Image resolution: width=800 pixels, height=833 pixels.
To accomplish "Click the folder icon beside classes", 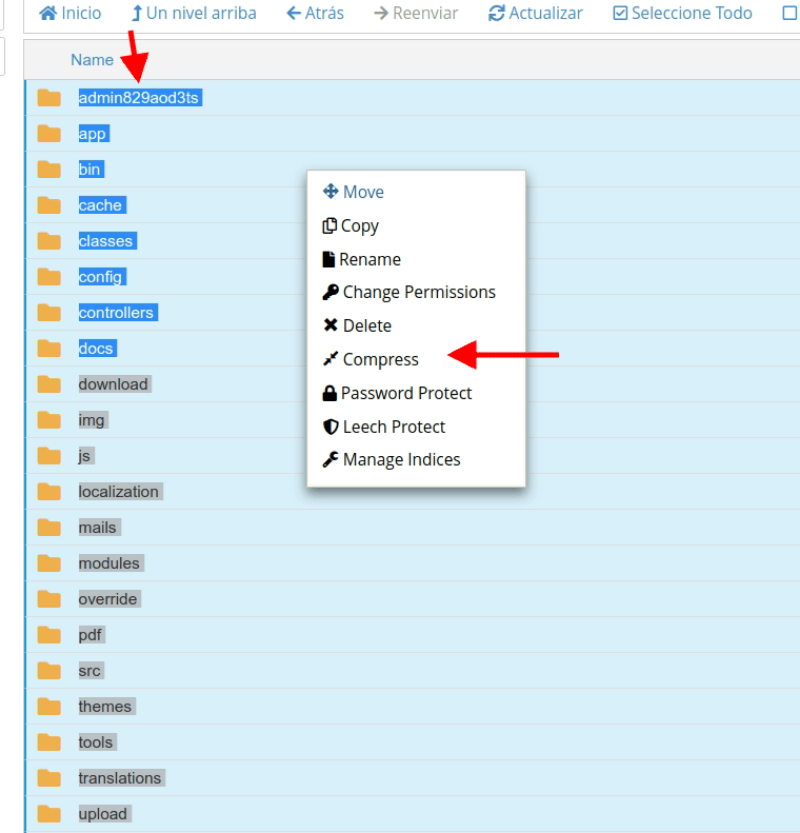I will coord(49,241).
